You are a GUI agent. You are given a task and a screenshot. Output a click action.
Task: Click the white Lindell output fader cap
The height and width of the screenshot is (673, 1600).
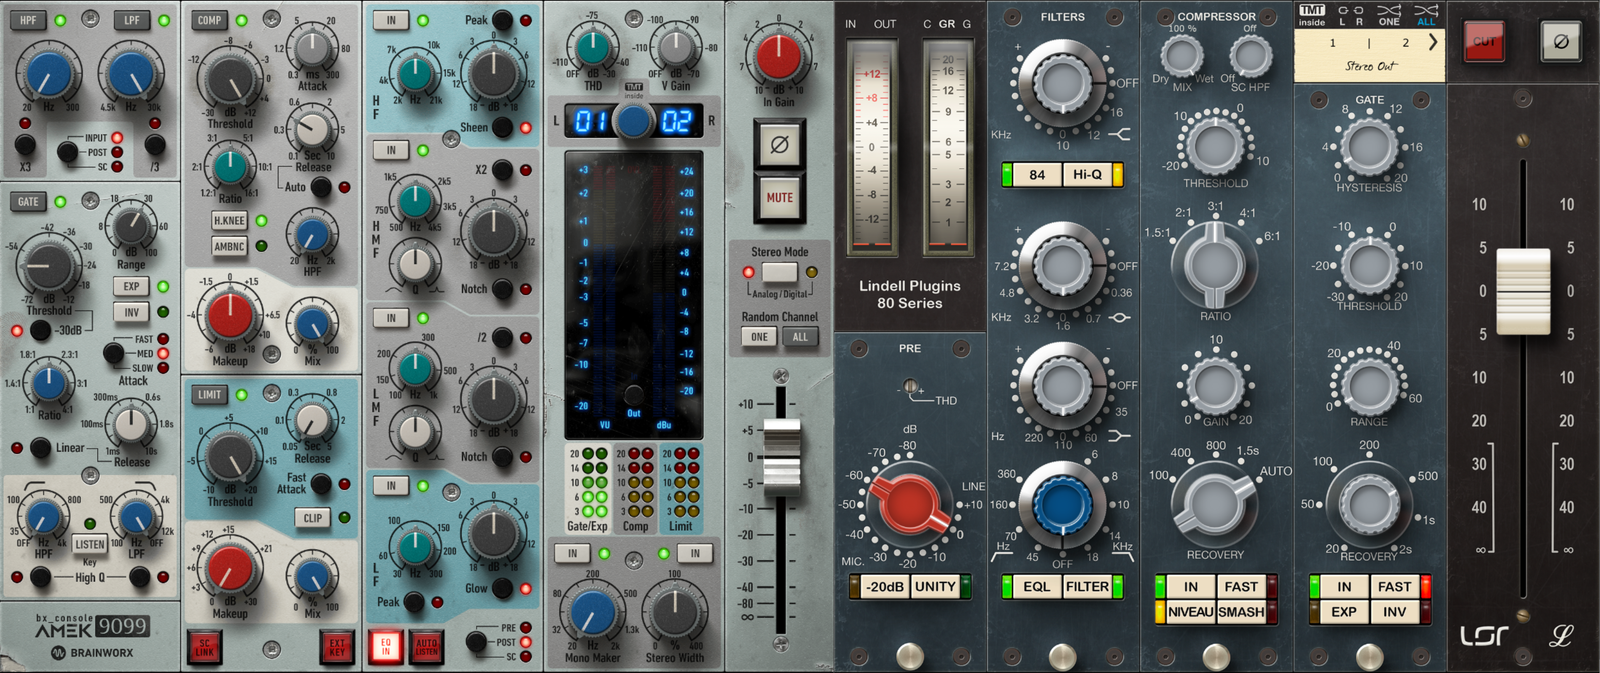1523,291
